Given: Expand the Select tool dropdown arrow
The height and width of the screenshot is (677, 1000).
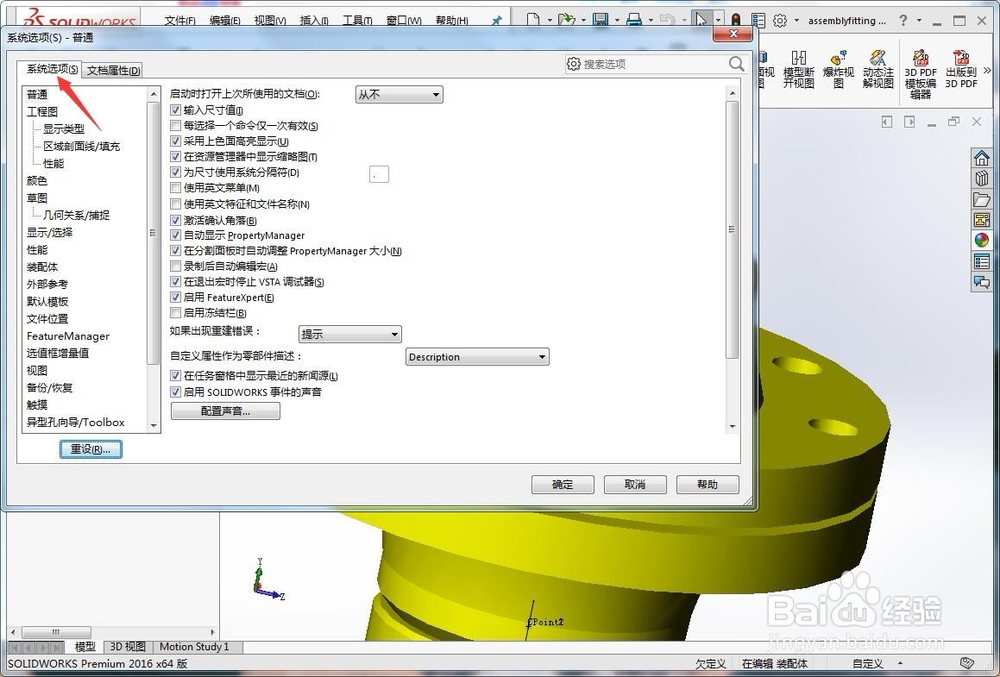Looking at the screenshot, I should [x=718, y=20].
